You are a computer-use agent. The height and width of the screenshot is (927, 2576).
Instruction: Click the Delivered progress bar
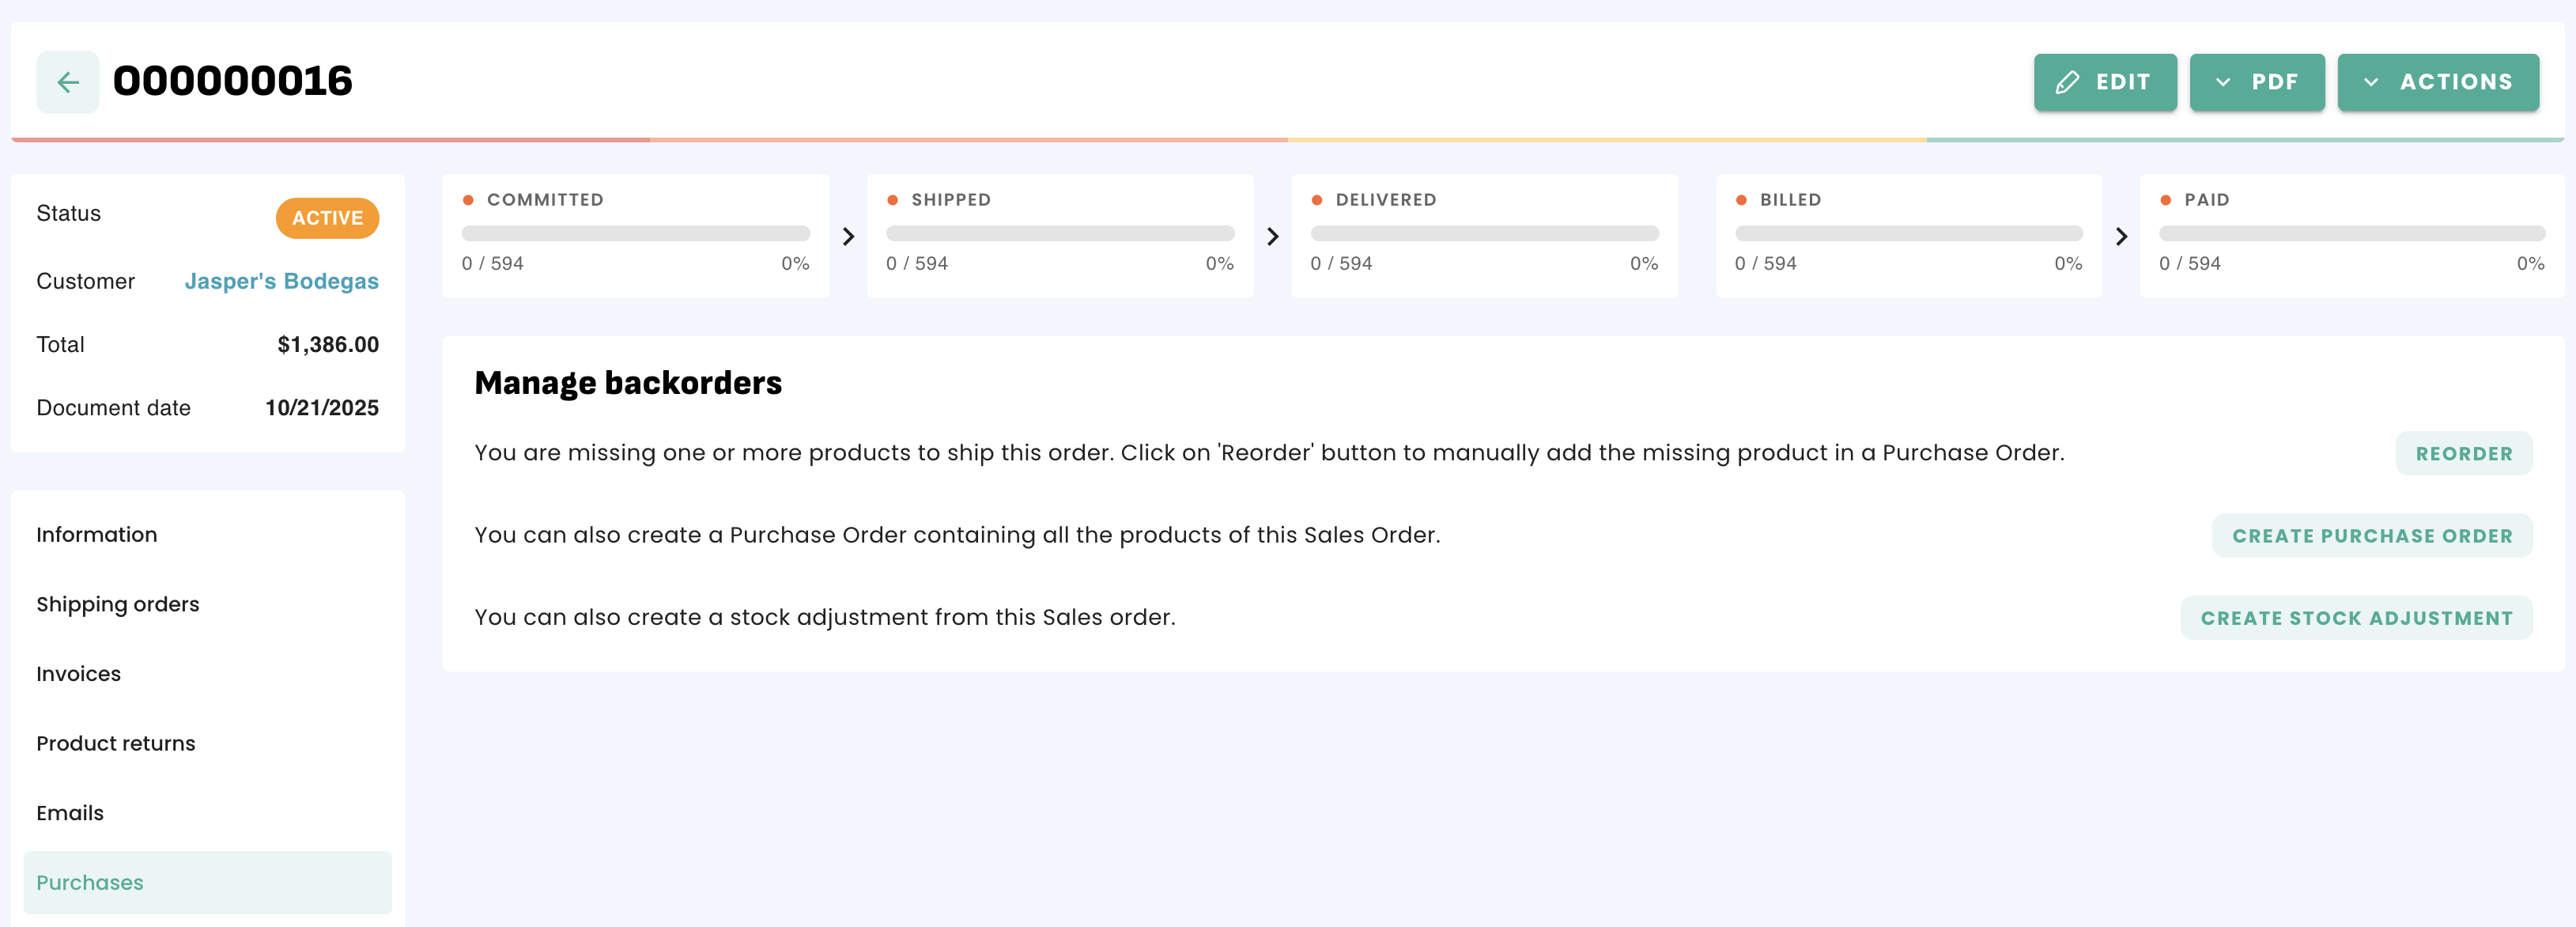[x=1484, y=233]
